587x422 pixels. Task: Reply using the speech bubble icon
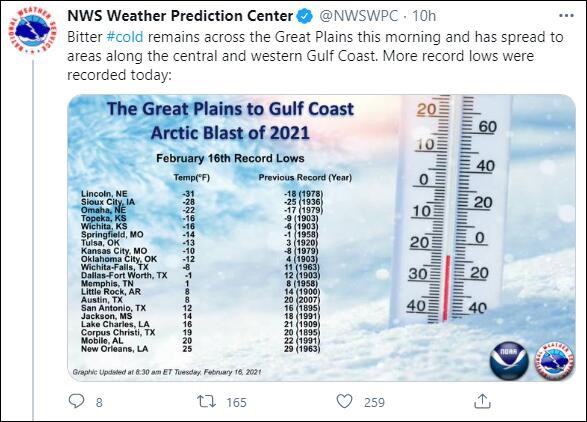tap(76, 401)
